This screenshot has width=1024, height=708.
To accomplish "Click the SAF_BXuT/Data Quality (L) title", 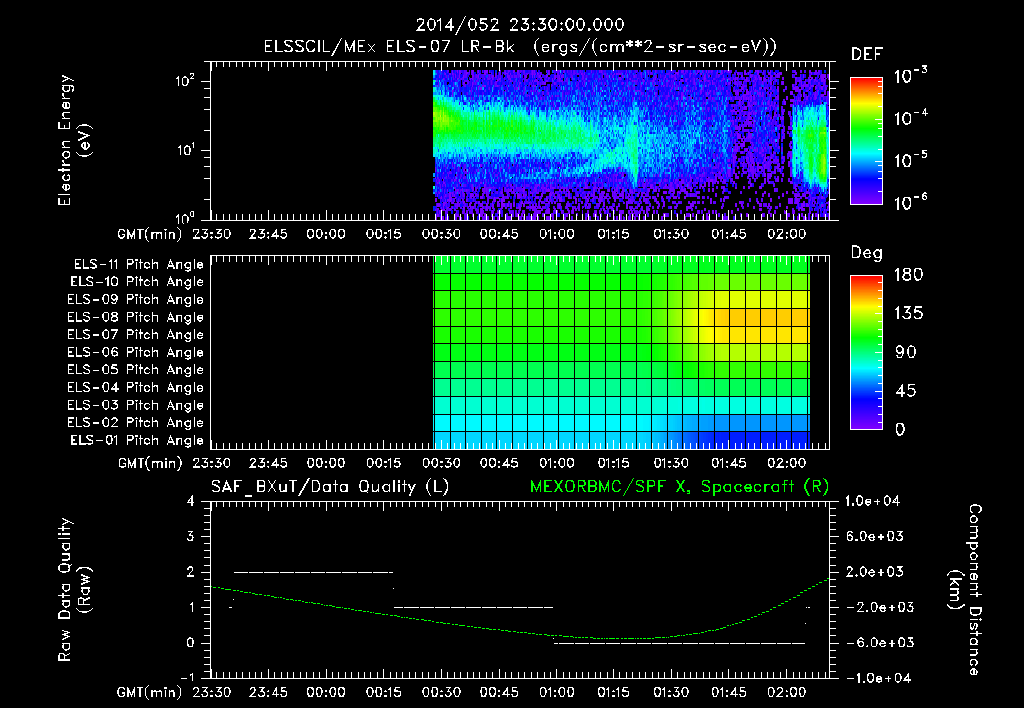I will pyautogui.click(x=330, y=487).
